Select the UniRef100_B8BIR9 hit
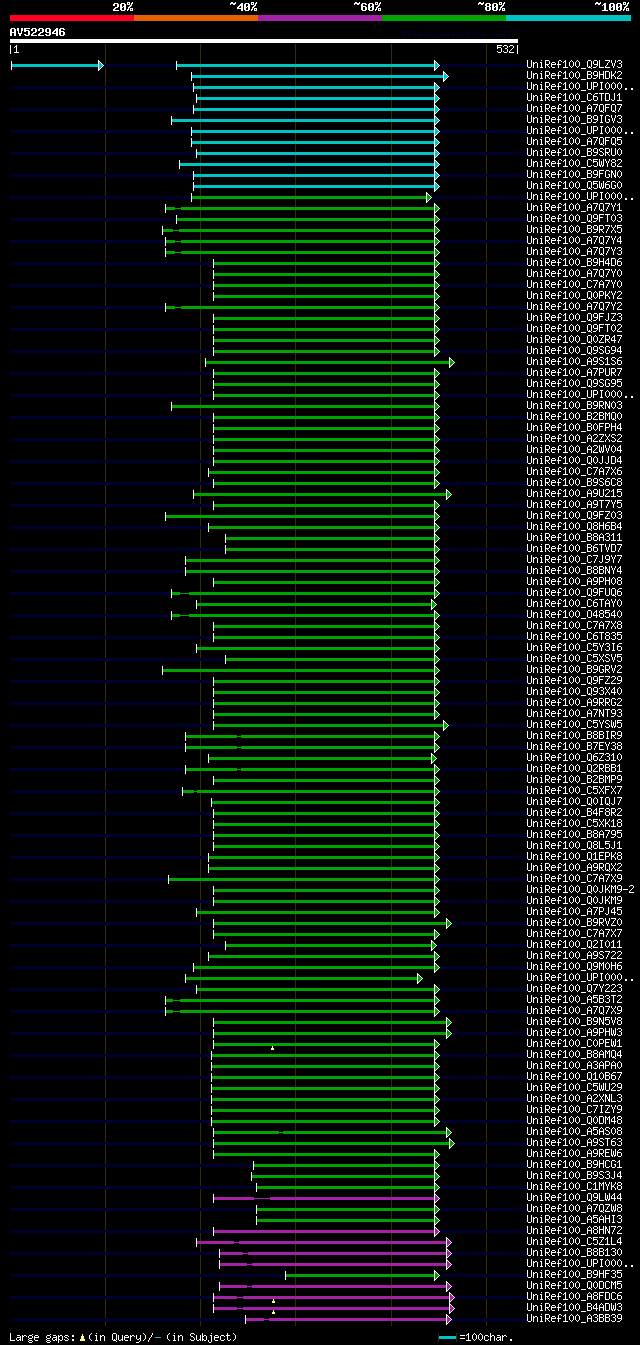The image size is (640, 1345). [574, 736]
